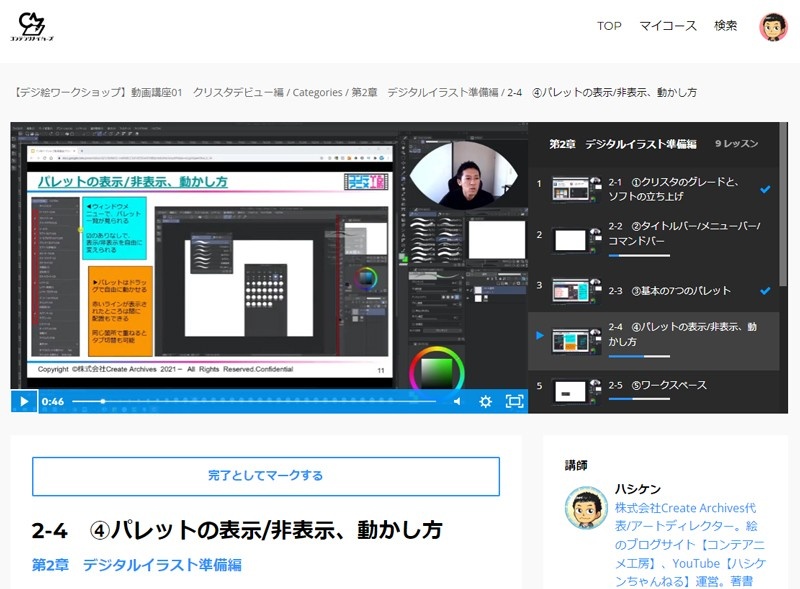
Task: Open video settings gear icon
Action: coord(485,402)
